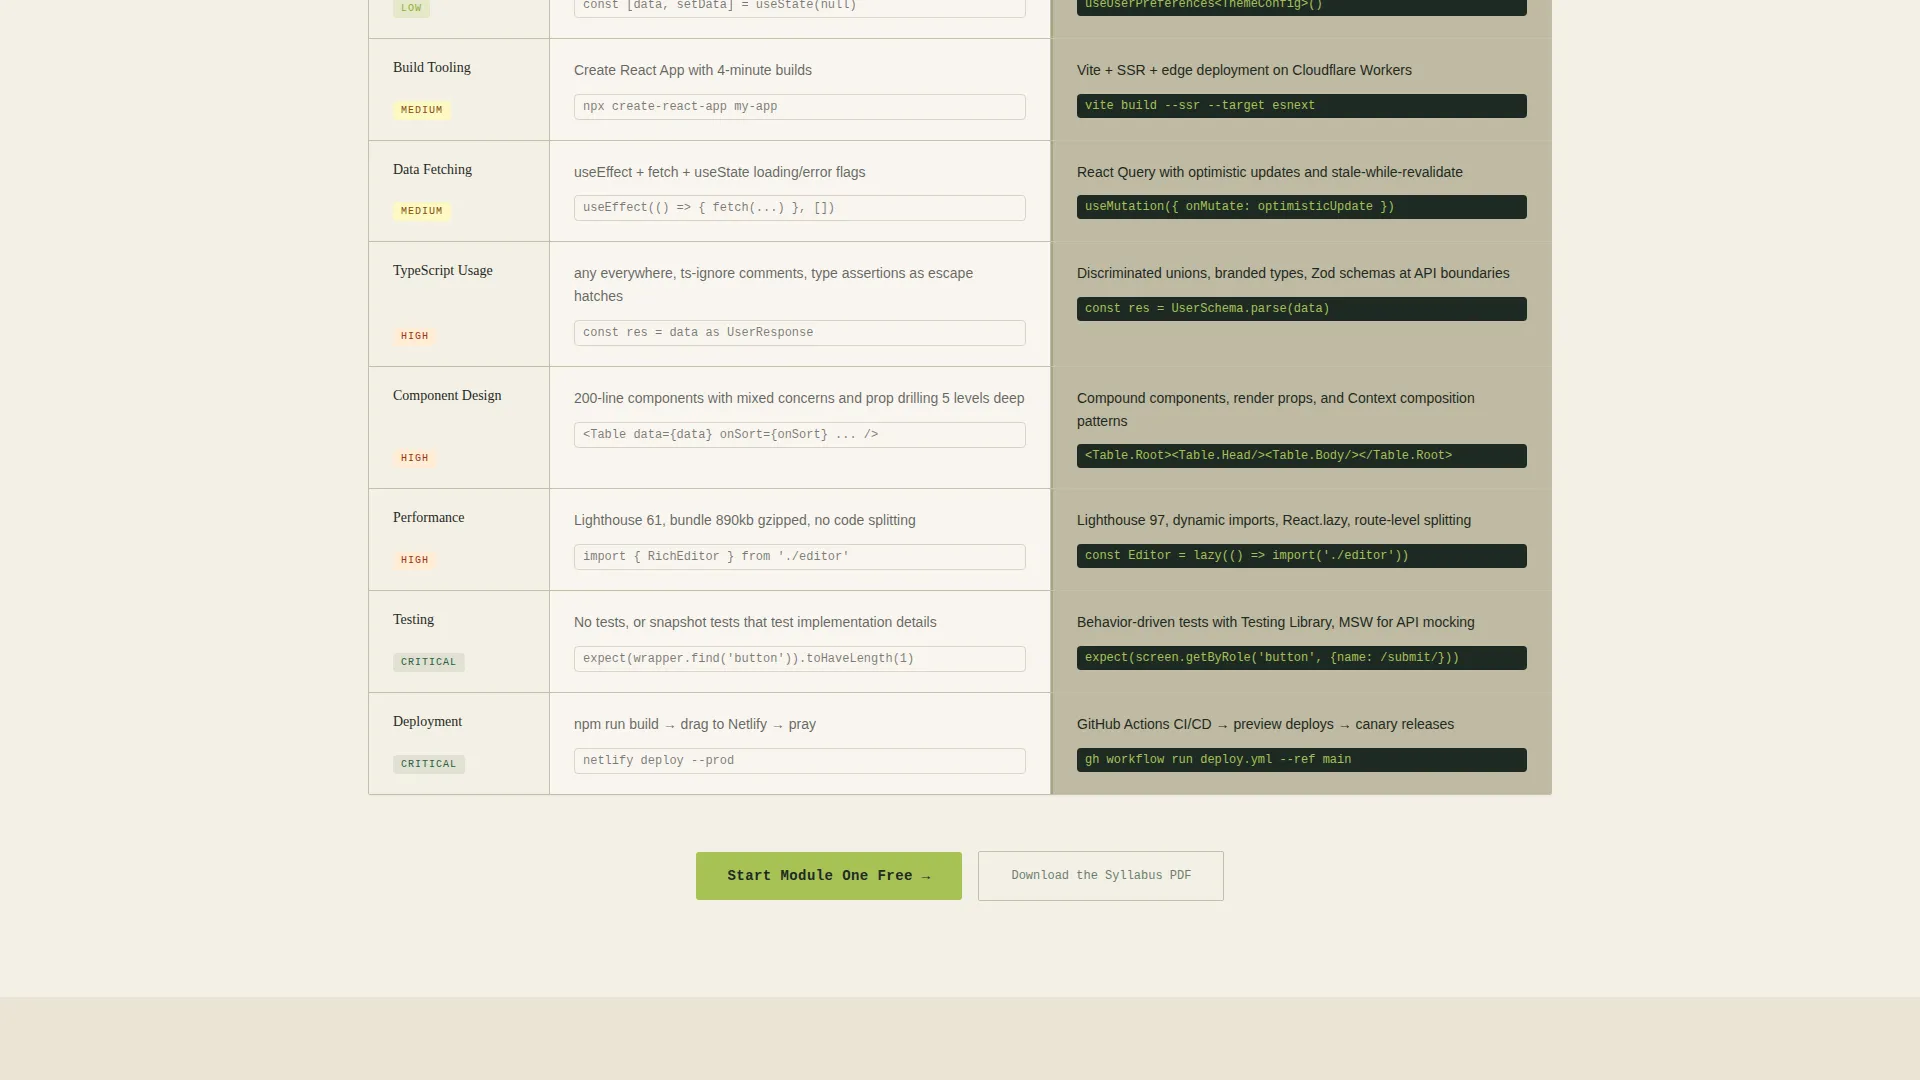Click the Table.Root compound component snippet

(1301, 456)
